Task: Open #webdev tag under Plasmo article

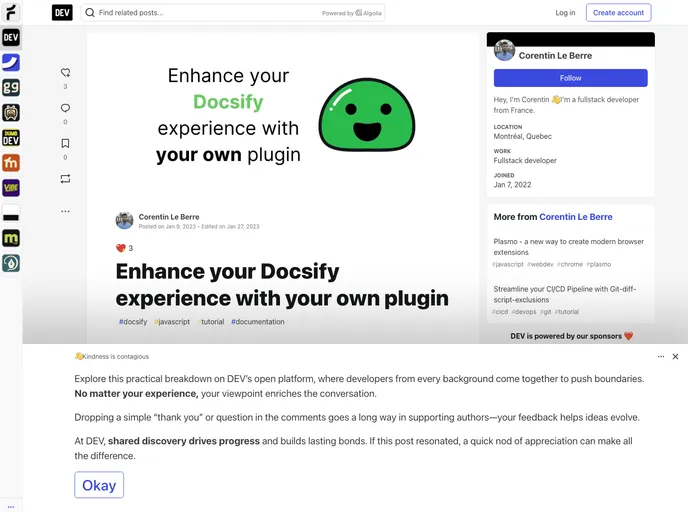Action: point(540,264)
